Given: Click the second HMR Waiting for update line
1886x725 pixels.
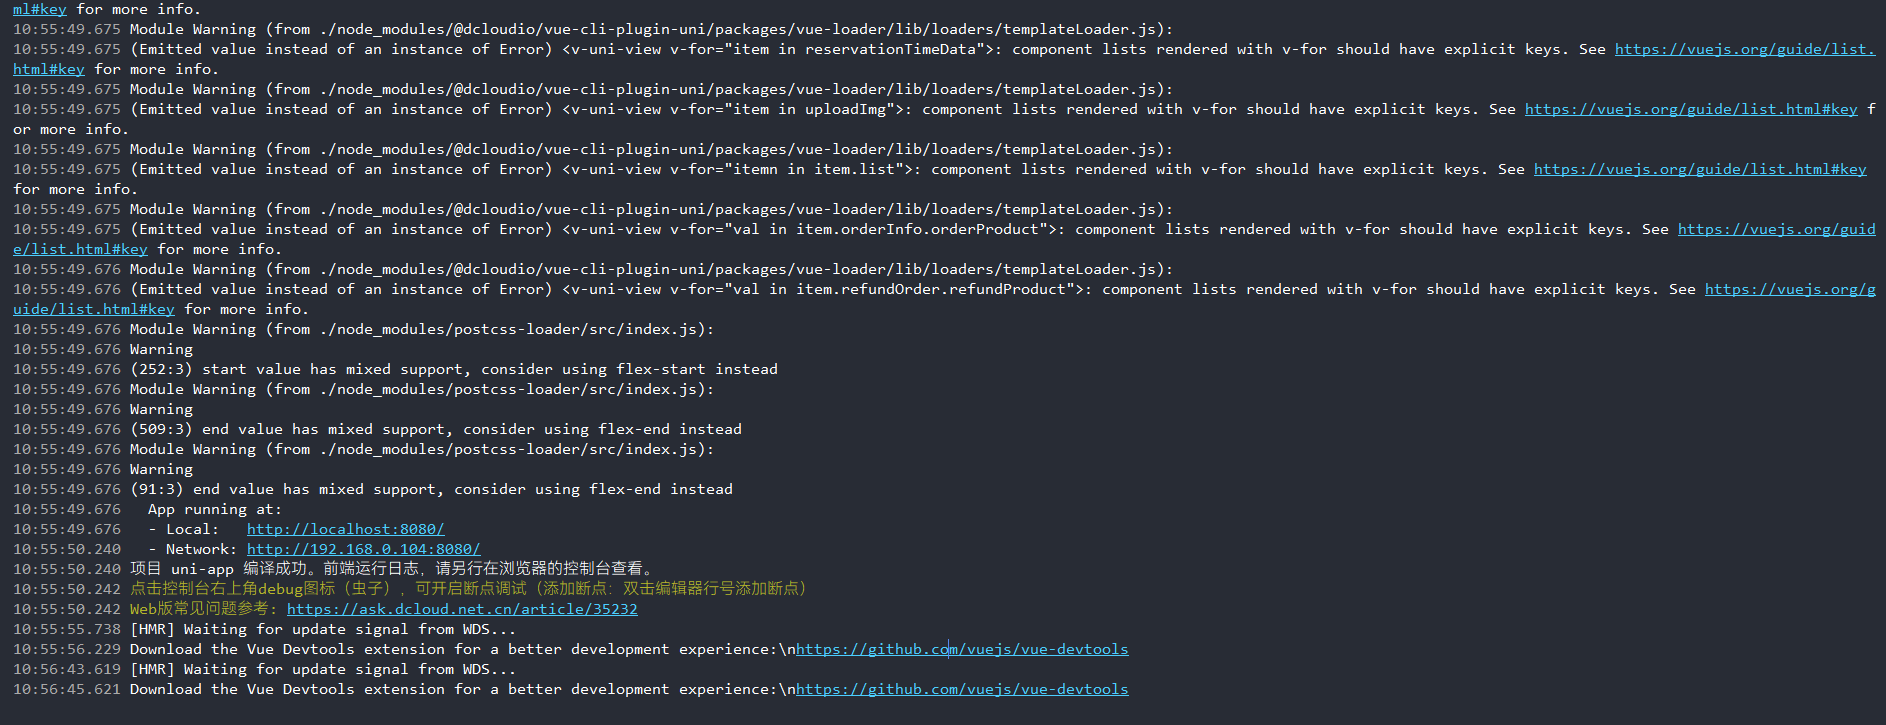Looking at the screenshot, I should click(x=323, y=669).
